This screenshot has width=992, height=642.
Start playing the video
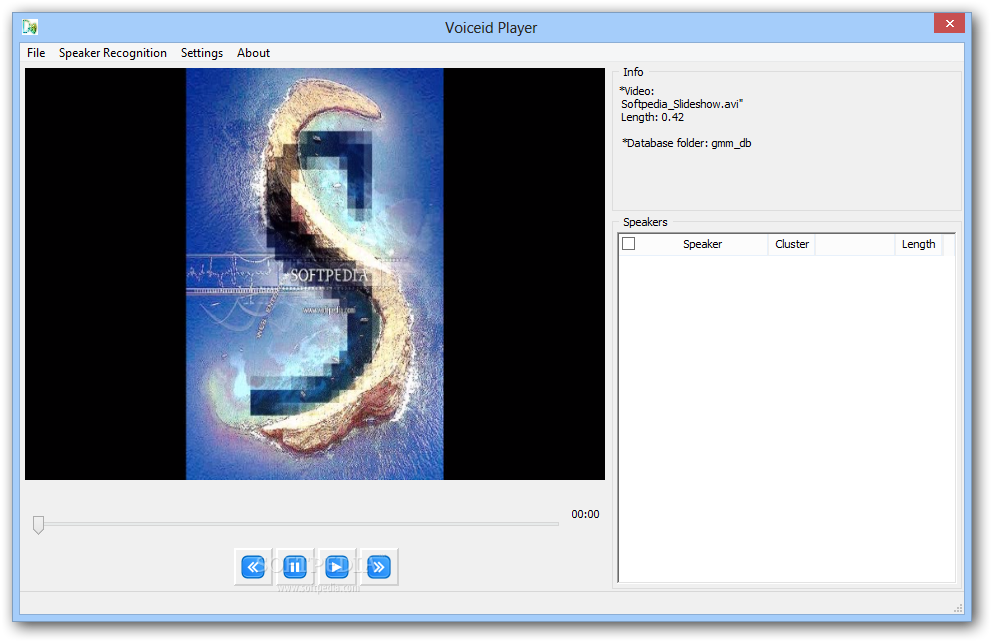[x=337, y=567]
